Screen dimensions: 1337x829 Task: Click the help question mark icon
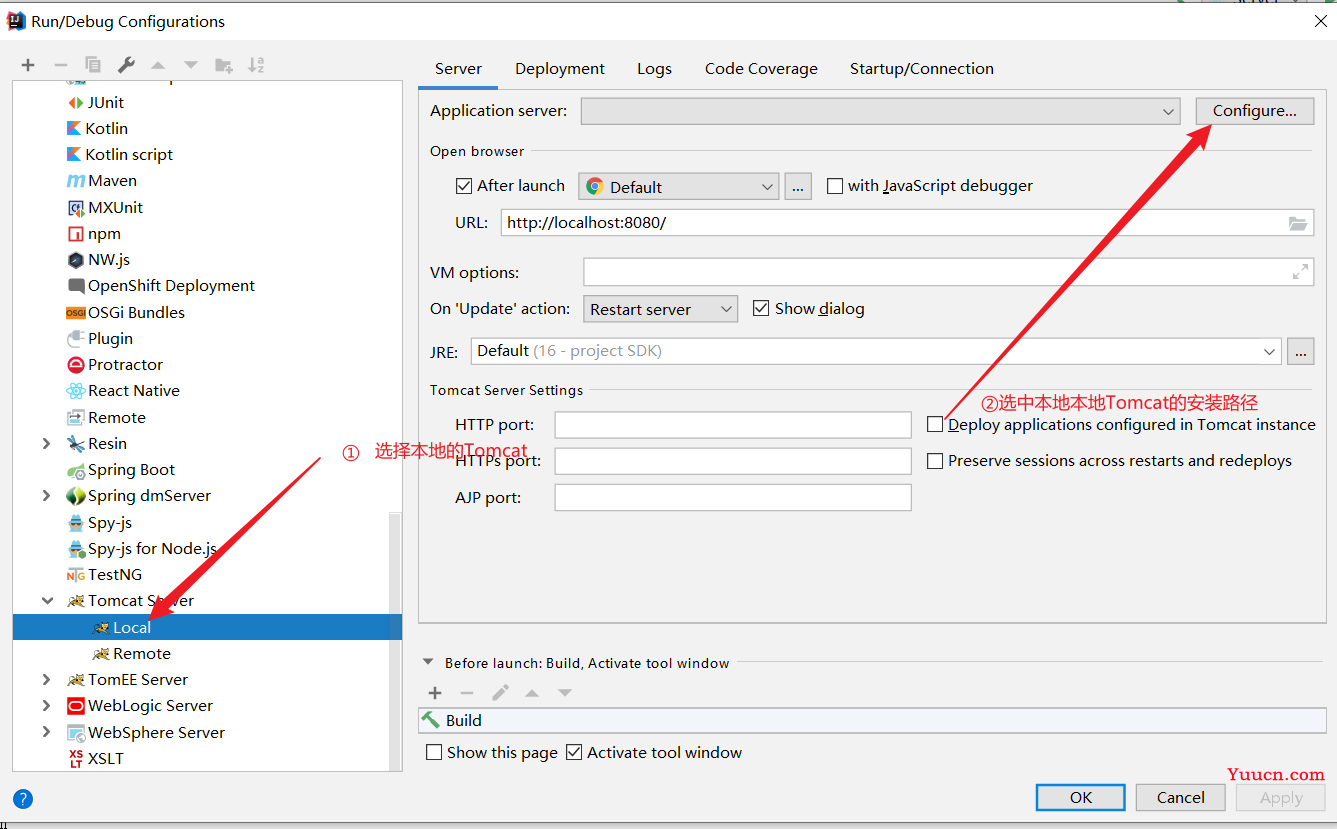pyautogui.click(x=23, y=798)
